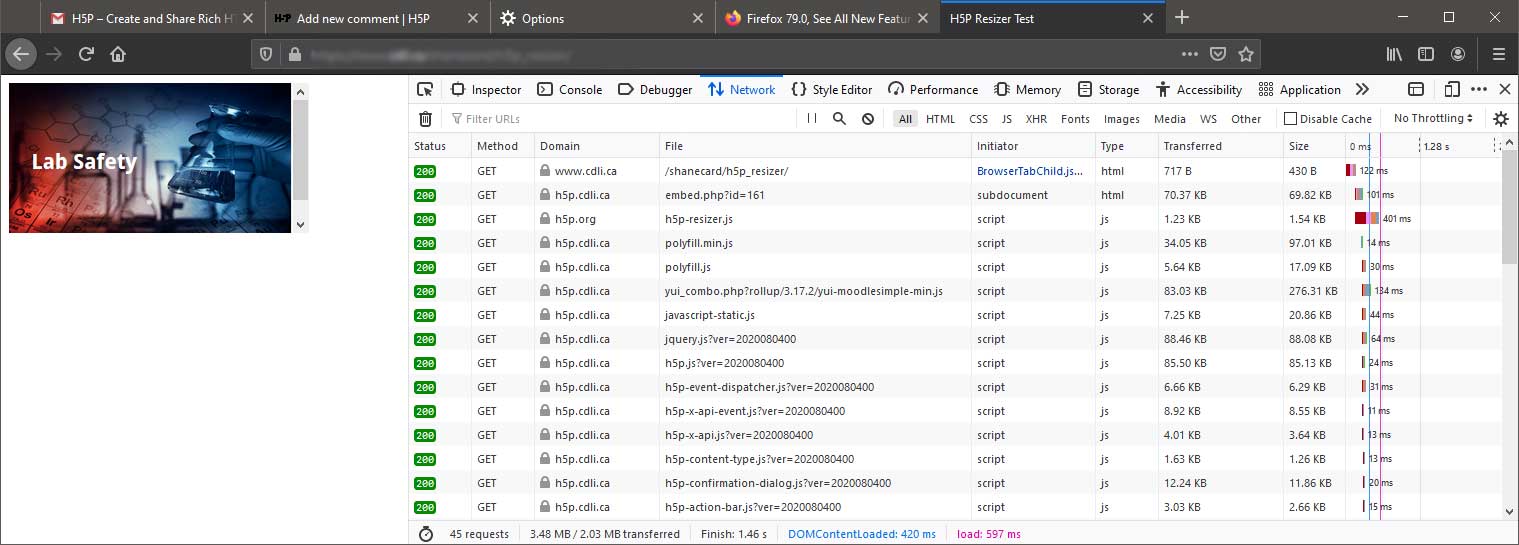Open the Storage tab
The height and width of the screenshot is (545, 1519).
[x=1108, y=89]
